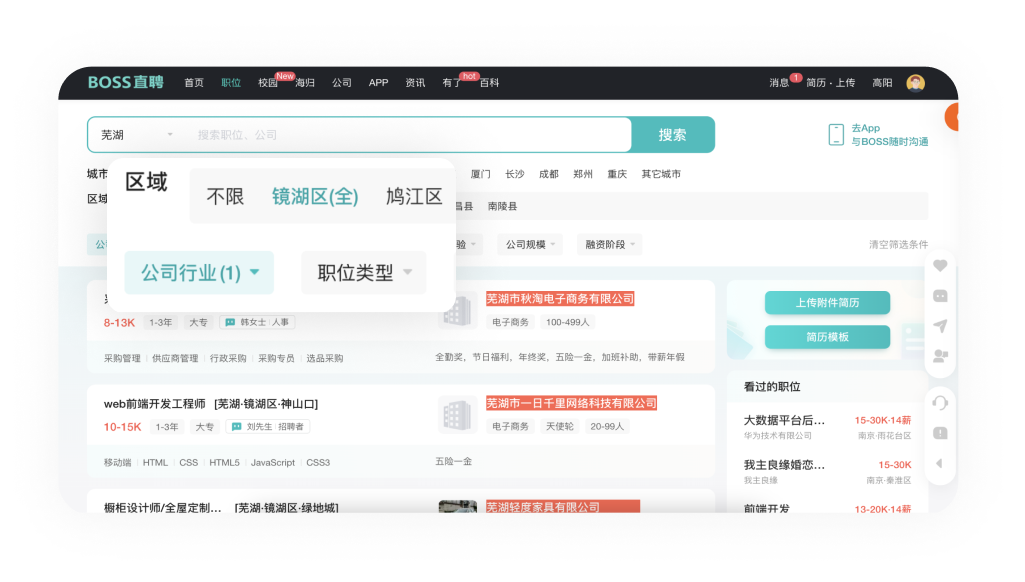Image resolution: width=1025 pixels, height=582 pixels.
Task: Open the 消息 messages menu
Action: coord(779,83)
